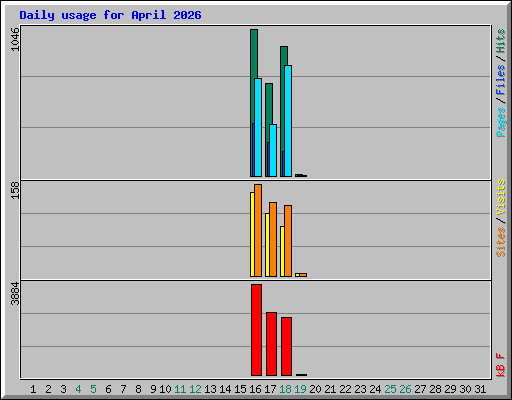Click green day label "19" on the x-axis
This screenshot has height=400, width=512.
click(300, 389)
